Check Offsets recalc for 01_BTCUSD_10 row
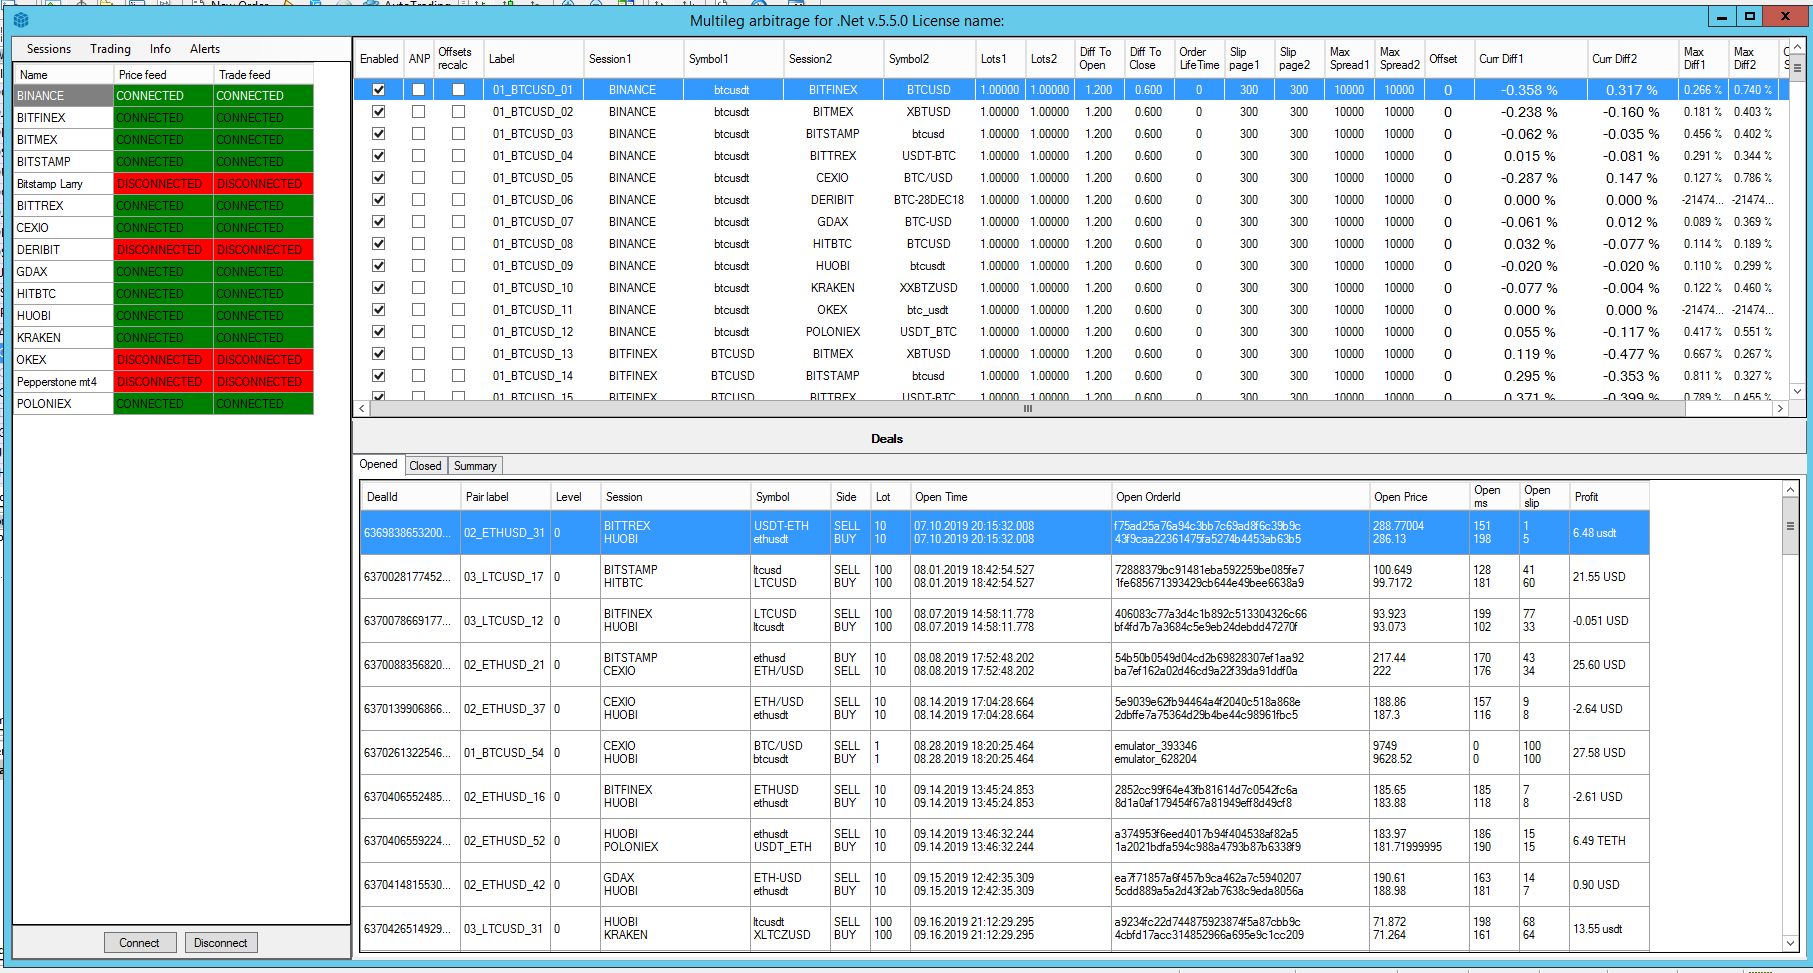The width and height of the screenshot is (1813, 973). click(458, 288)
